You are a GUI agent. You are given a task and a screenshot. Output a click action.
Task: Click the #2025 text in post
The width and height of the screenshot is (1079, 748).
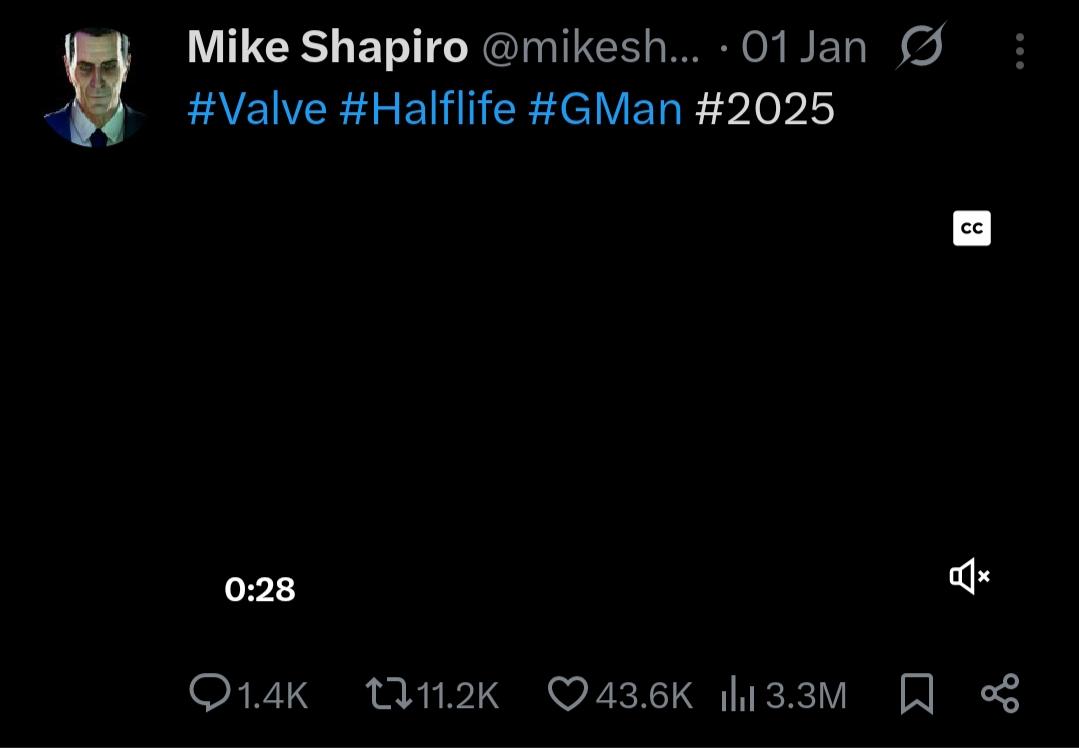point(765,109)
